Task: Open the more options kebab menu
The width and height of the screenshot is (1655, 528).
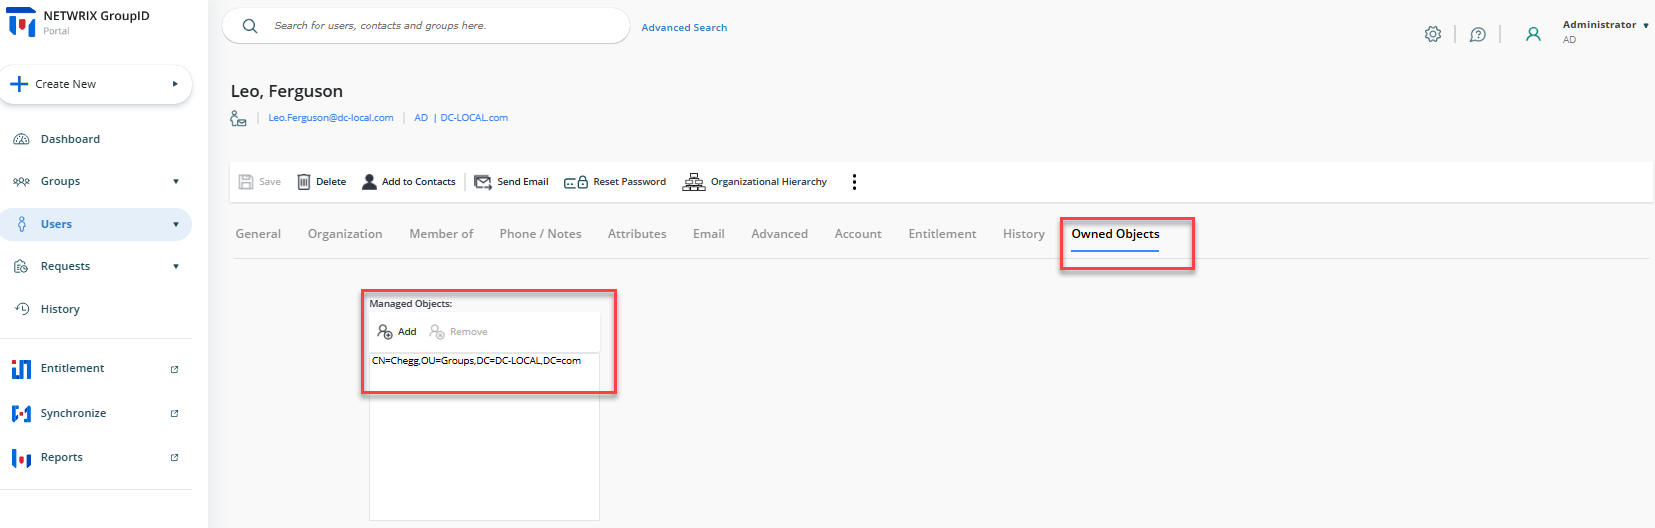Action: tap(854, 182)
